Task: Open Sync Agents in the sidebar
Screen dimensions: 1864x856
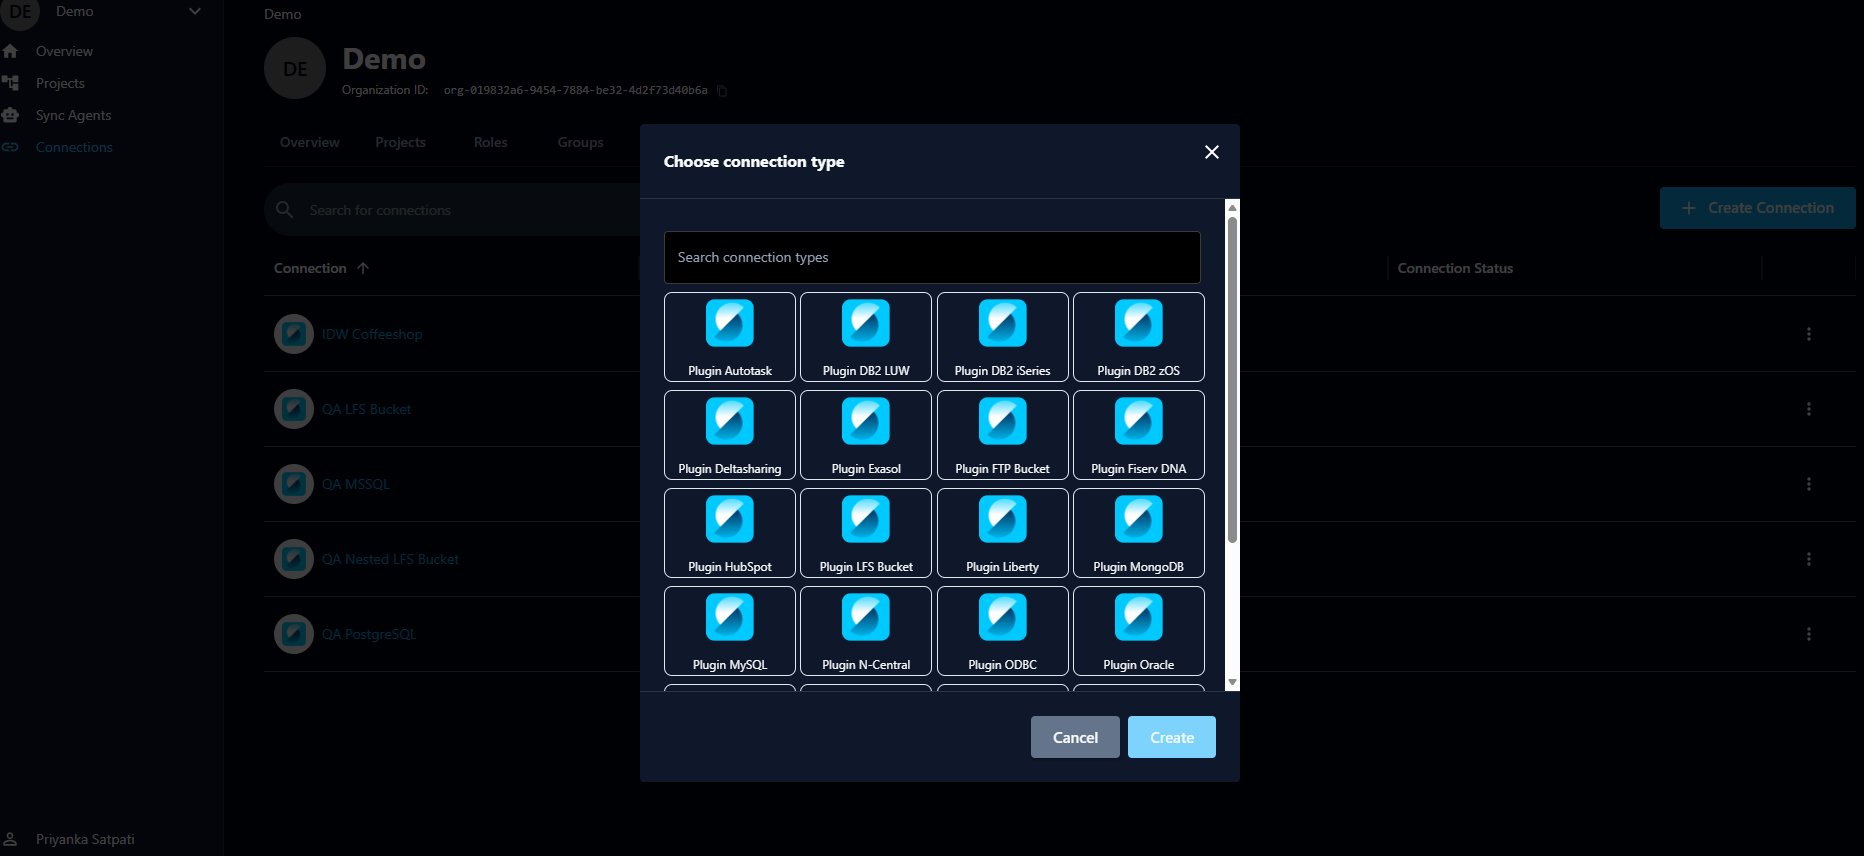Action: click(x=73, y=115)
